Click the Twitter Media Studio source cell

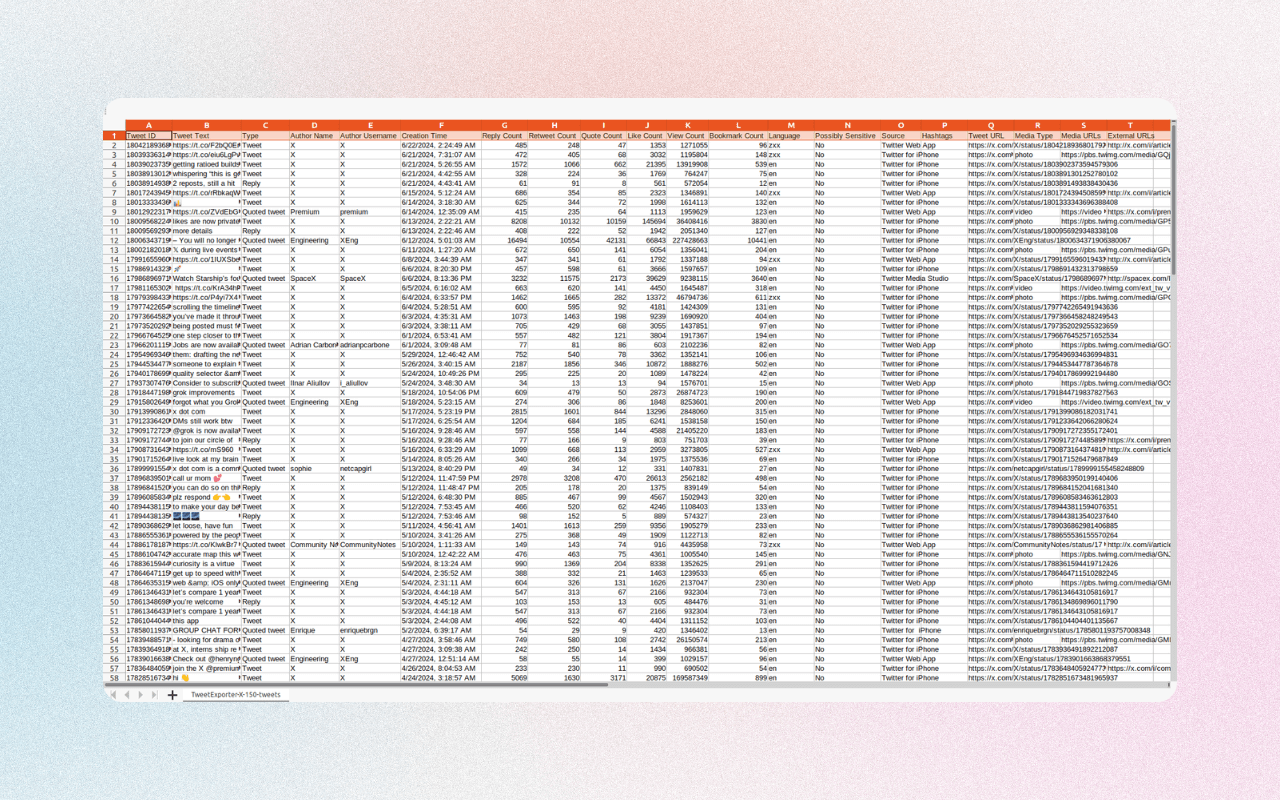pos(914,278)
